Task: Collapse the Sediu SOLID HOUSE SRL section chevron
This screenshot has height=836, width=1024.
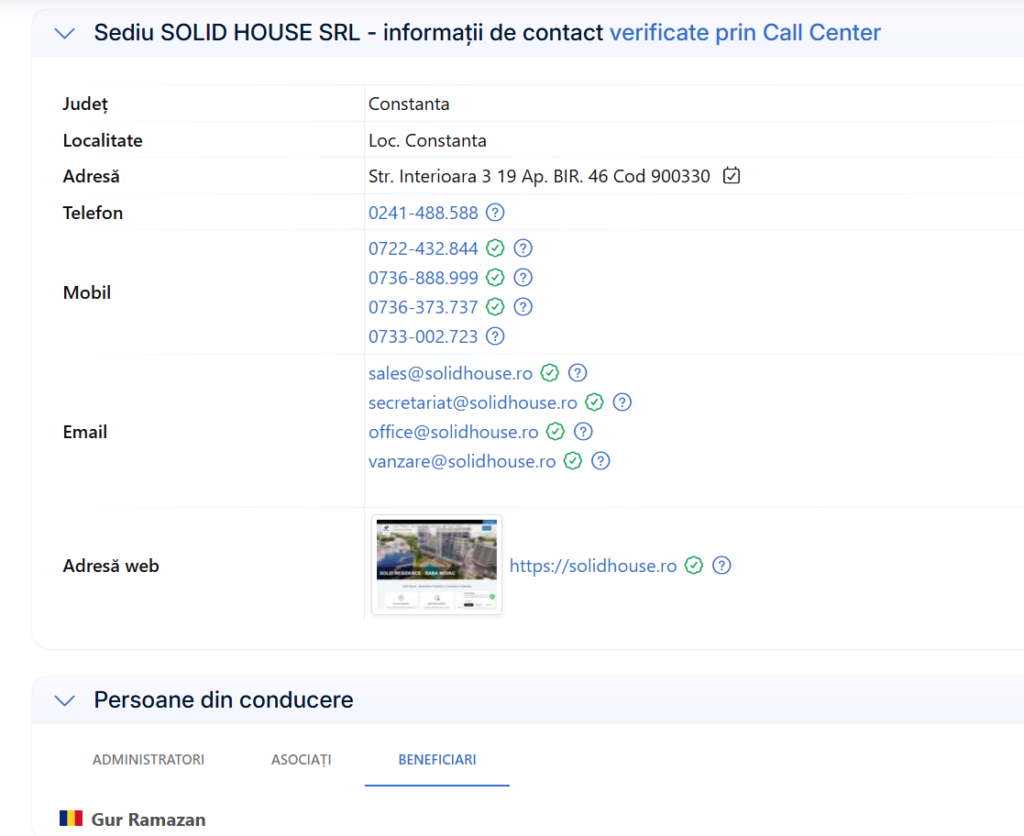Action: (x=65, y=33)
